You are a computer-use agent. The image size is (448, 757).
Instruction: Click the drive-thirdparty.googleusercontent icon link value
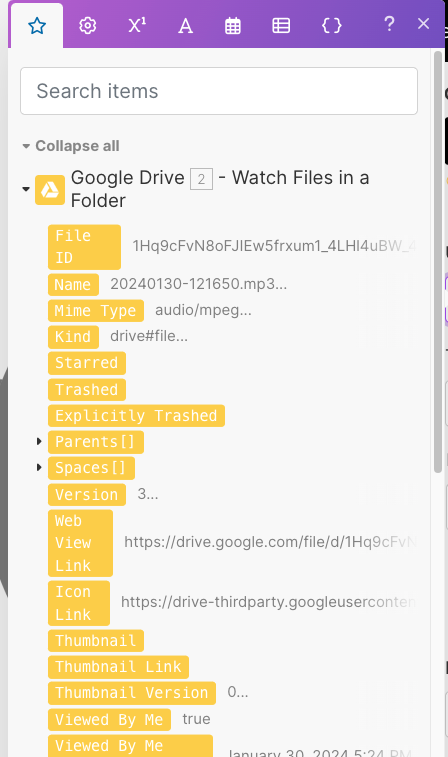point(268,602)
